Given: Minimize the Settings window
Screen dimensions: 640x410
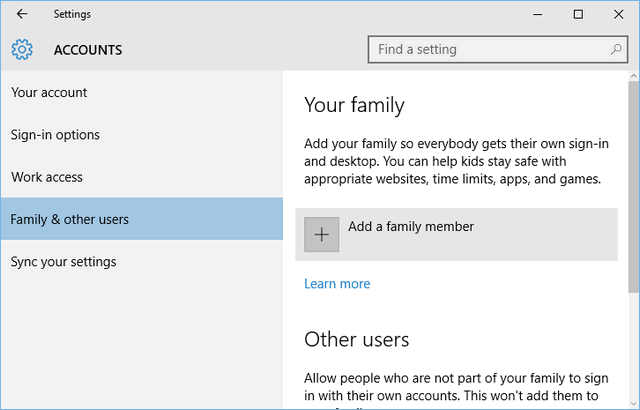Looking at the screenshot, I should [x=538, y=14].
